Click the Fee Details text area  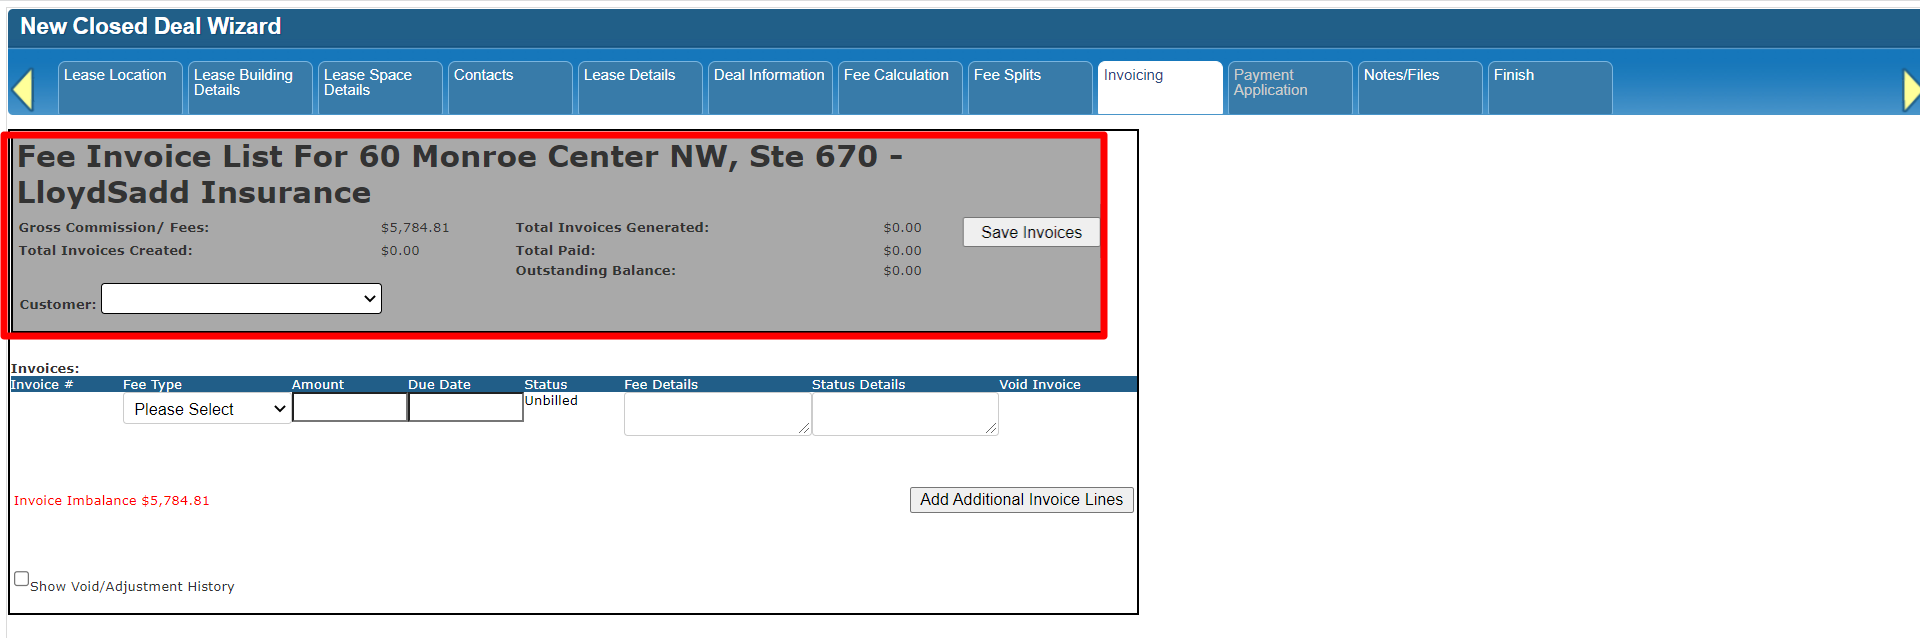pyautogui.click(x=716, y=414)
